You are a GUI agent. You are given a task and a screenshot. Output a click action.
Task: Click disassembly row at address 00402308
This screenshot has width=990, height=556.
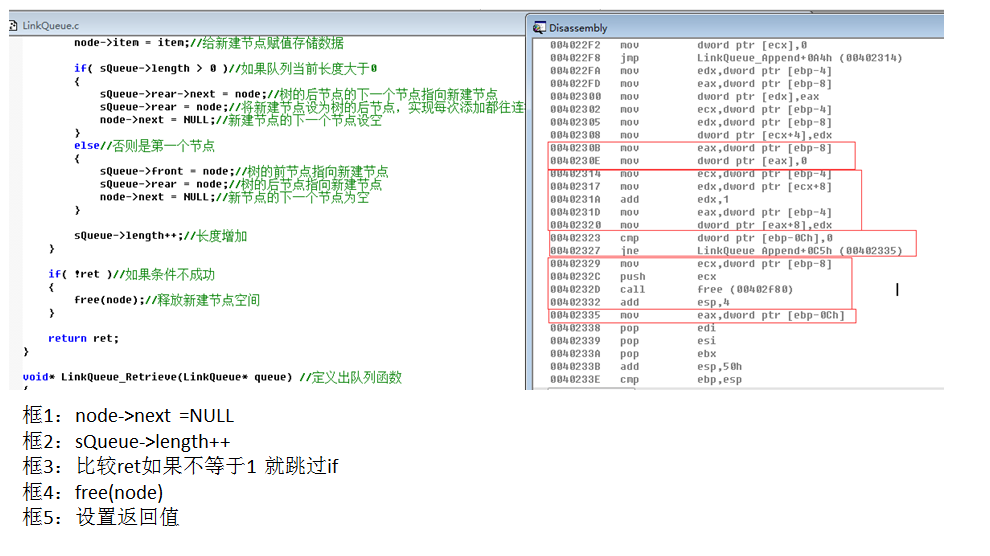point(691,135)
